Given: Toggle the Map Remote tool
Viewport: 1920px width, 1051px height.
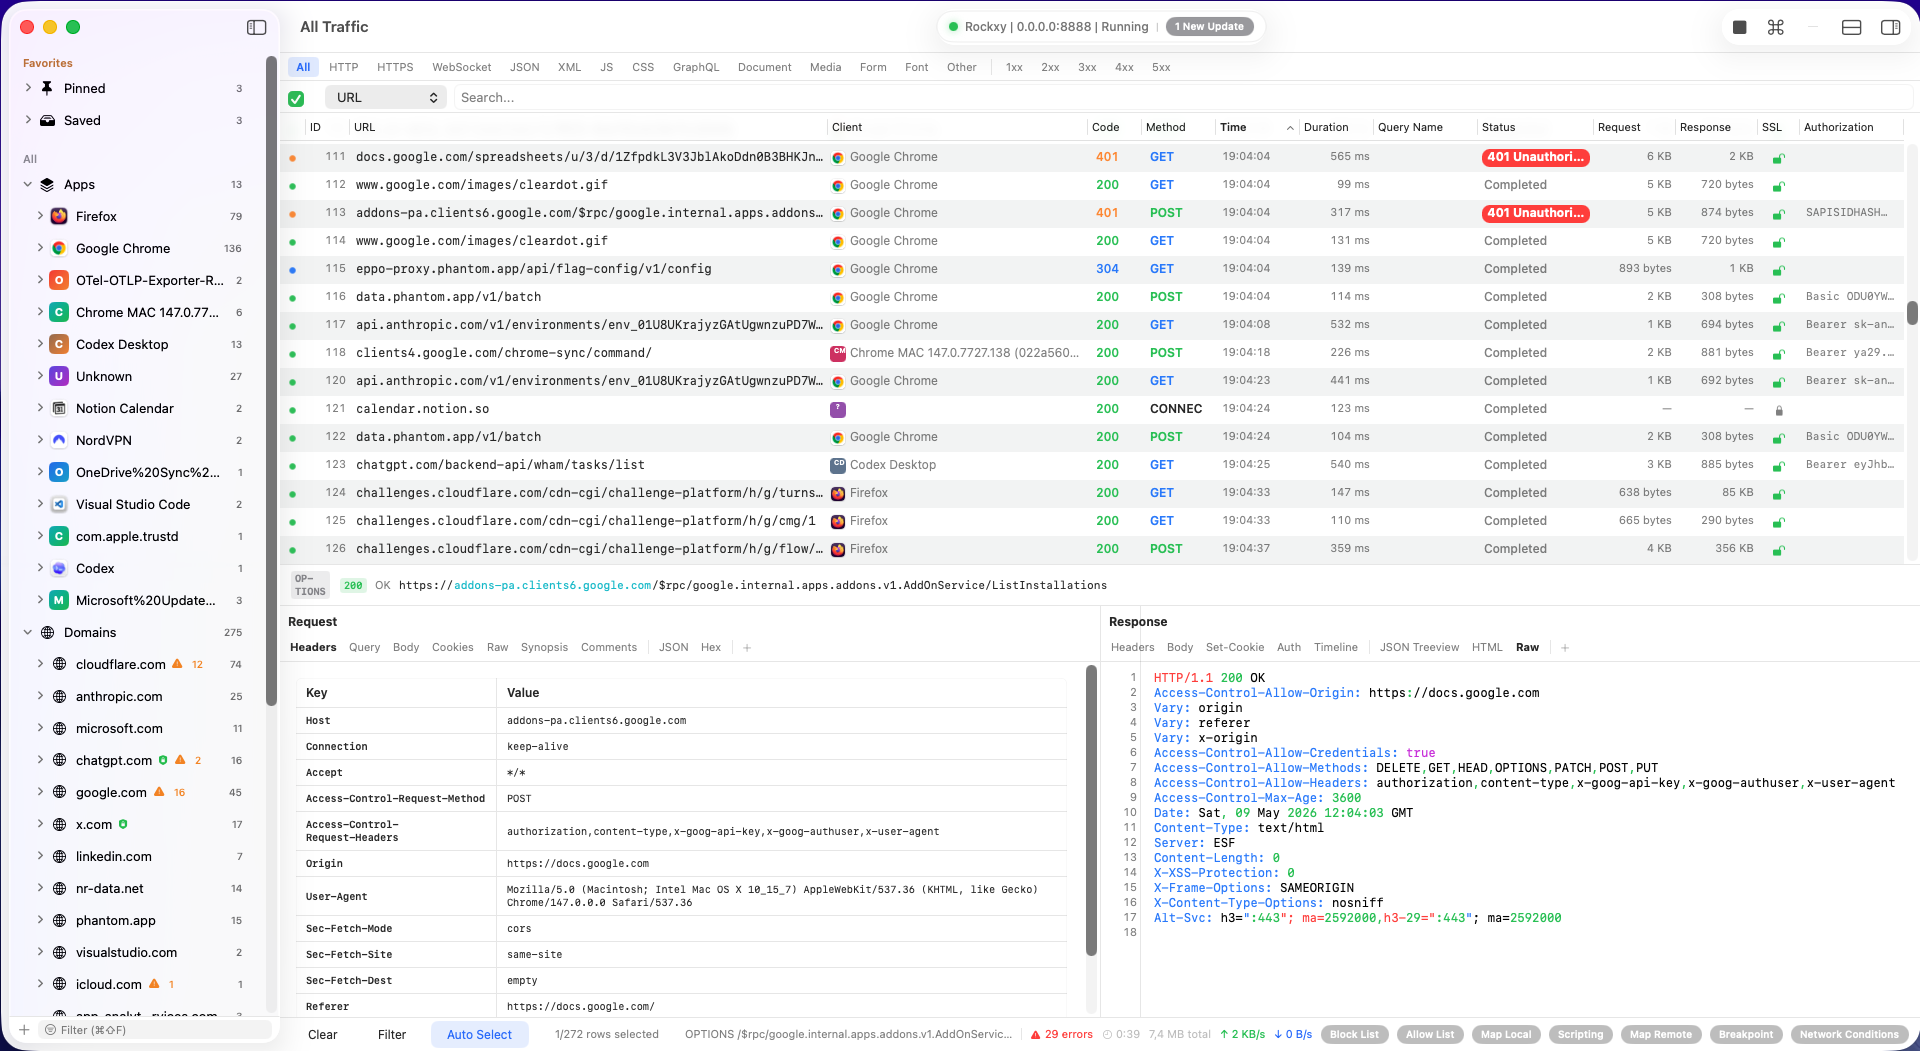Looking at the screenshot, I should (1661, 1035).
